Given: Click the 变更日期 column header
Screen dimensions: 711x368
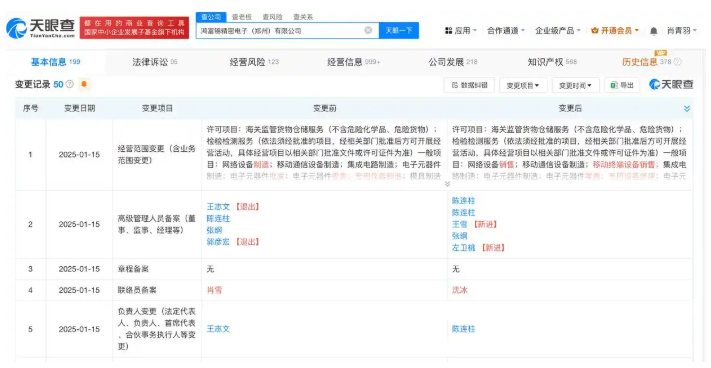Looking at the screenshot, I should point(79,108).
